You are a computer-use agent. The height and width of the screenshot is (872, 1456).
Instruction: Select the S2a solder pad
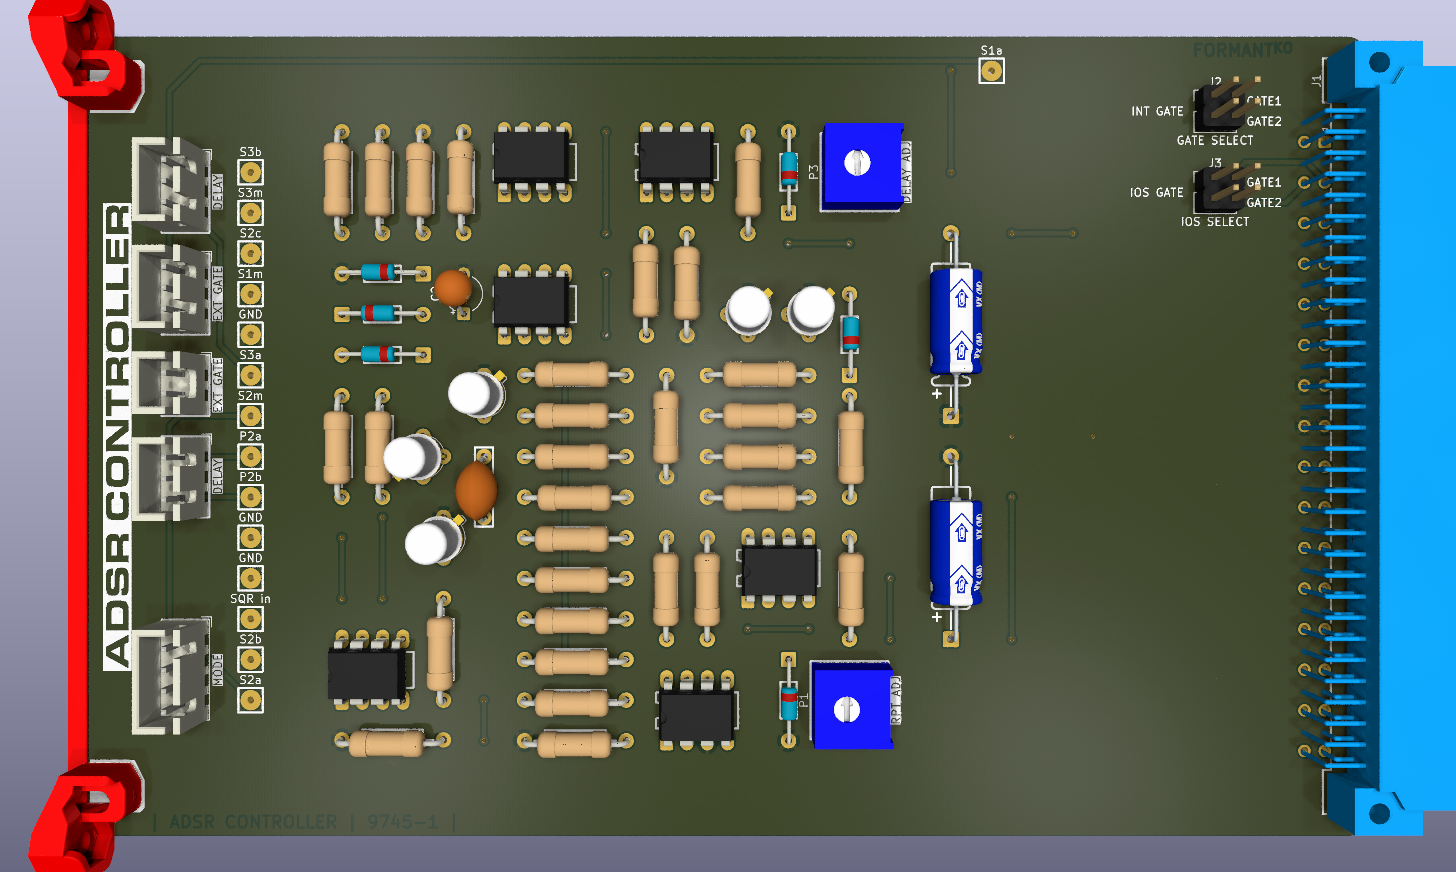click(x=250, y=700)
